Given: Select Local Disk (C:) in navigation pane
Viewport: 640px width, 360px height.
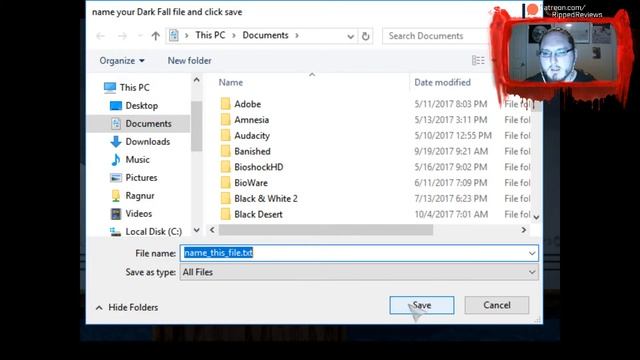Looking at the screenshot, I should coord(153,231).
